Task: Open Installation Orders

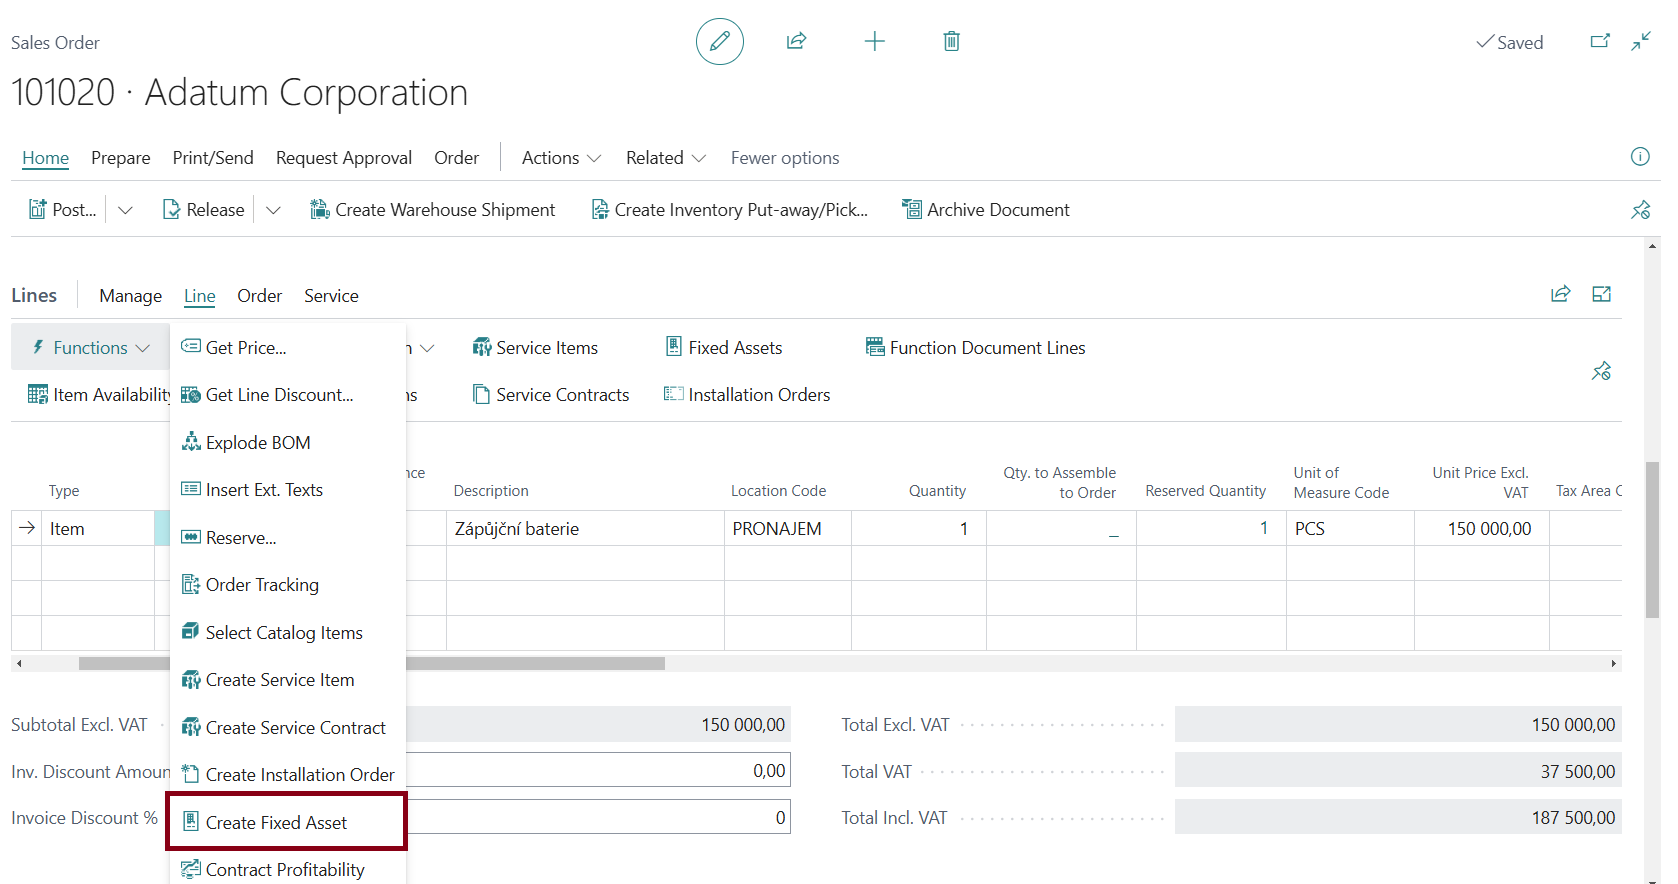Action: pyautogui.click(x=747, y=395)
